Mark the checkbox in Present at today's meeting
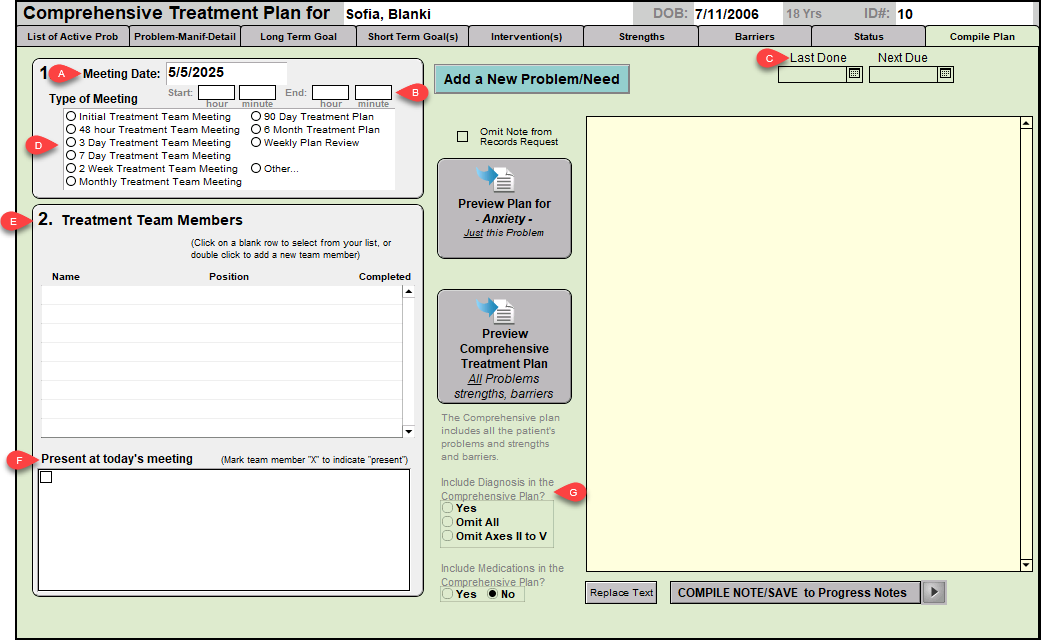 [46, 477]
